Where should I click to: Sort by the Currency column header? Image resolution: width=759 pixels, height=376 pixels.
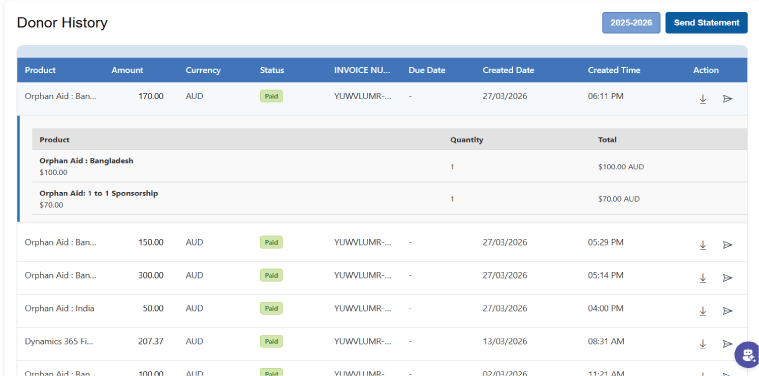203,70
